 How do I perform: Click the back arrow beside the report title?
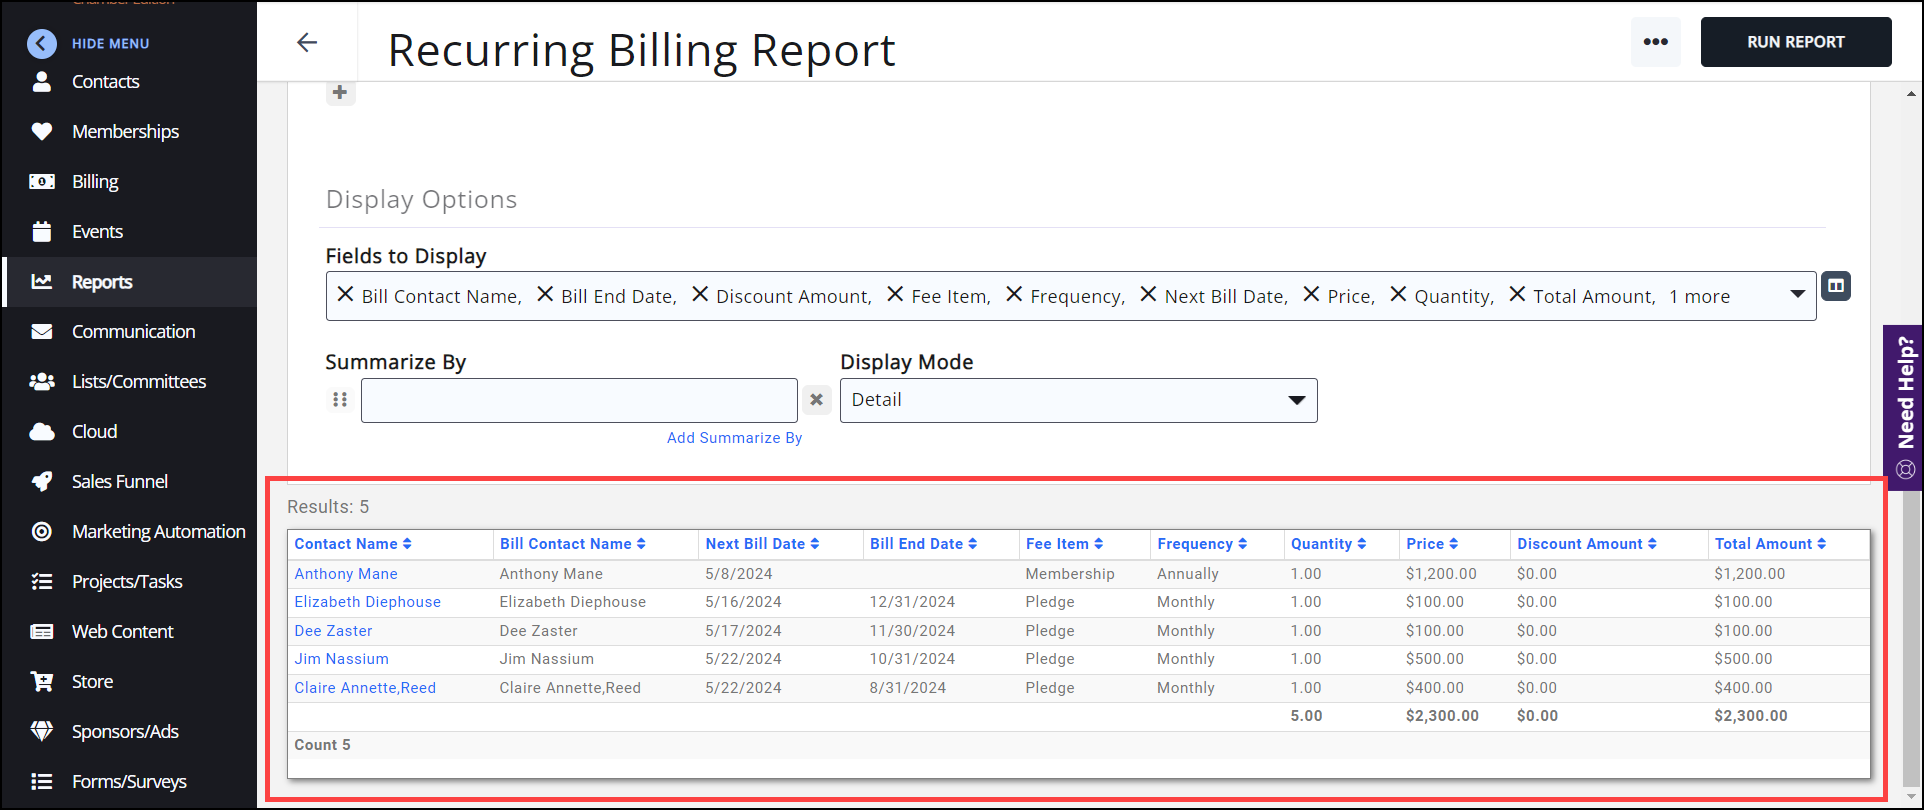click(307, 42)
